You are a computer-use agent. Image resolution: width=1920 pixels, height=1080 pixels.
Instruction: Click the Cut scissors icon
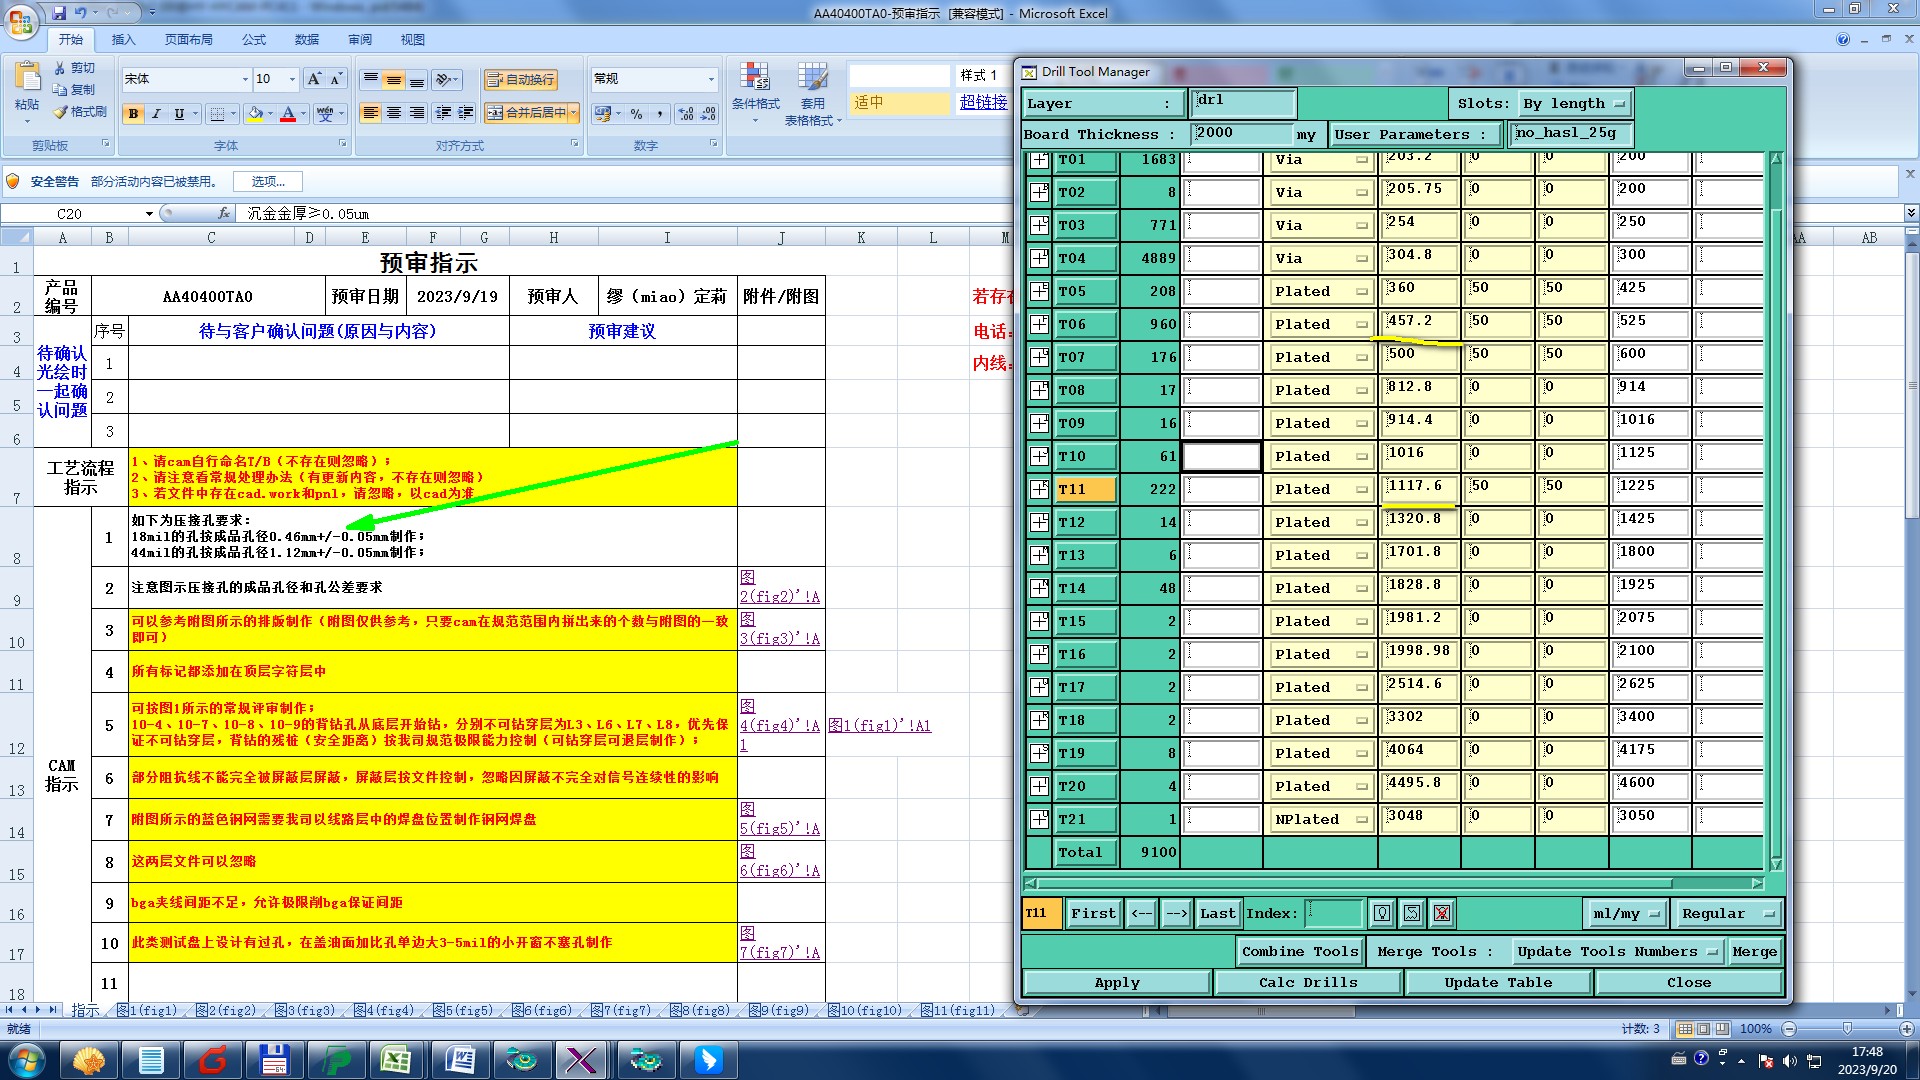61,68
